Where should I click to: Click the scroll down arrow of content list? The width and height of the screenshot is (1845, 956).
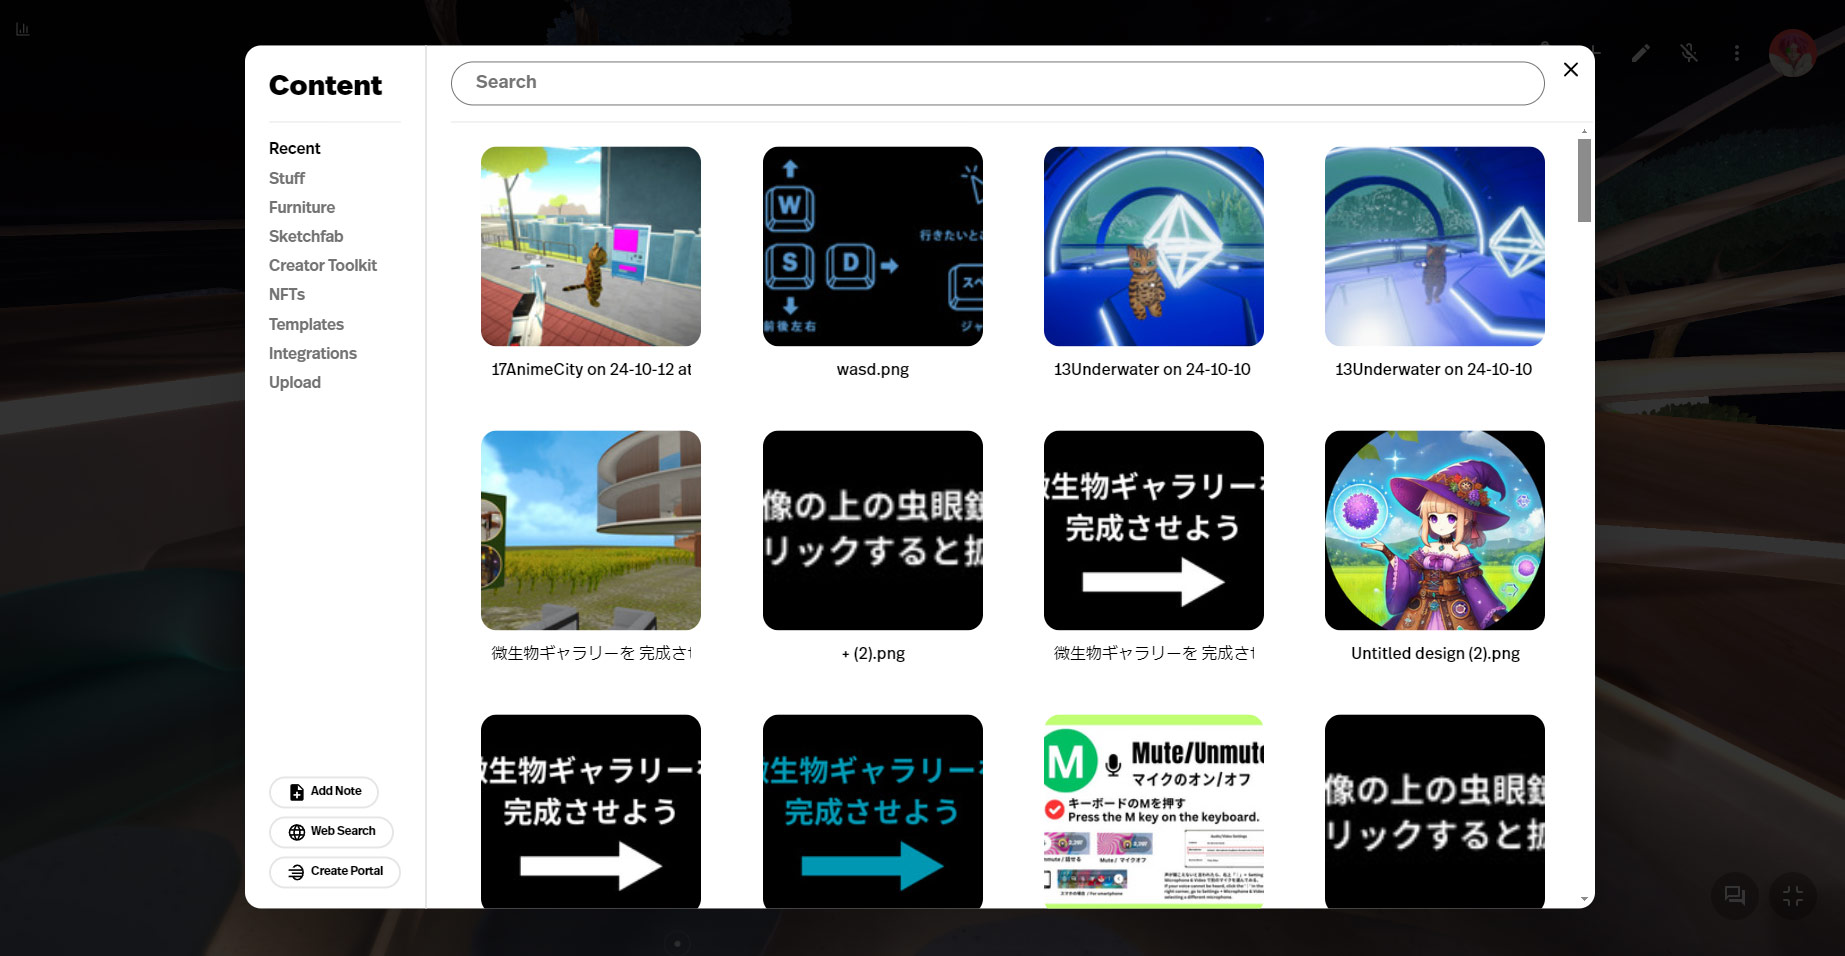tap(1583, 899)
